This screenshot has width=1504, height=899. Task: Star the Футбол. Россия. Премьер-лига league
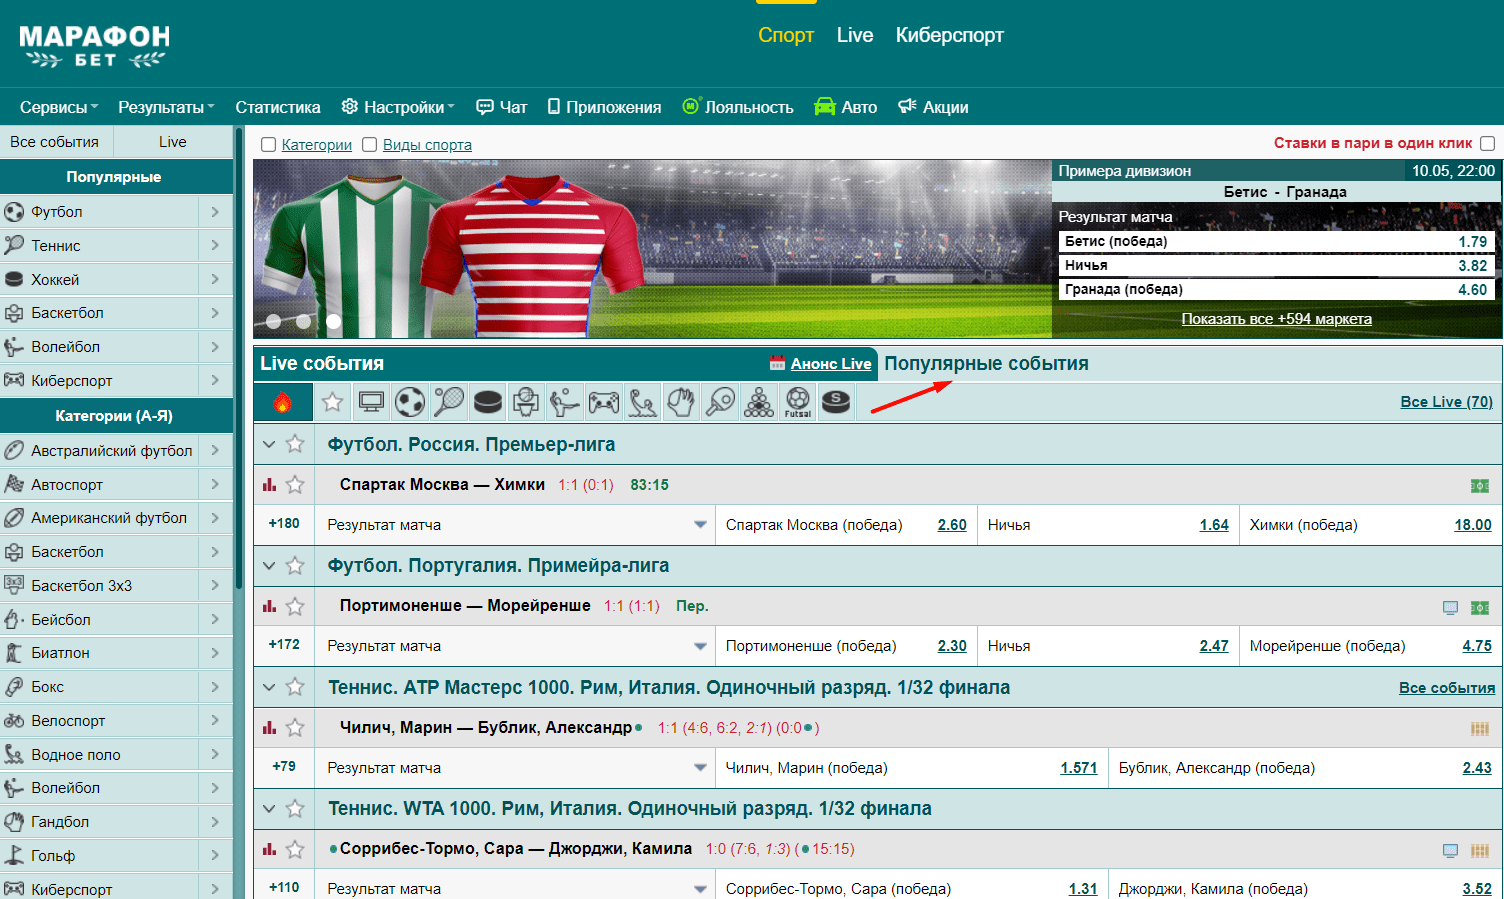[x=295, y=444]
